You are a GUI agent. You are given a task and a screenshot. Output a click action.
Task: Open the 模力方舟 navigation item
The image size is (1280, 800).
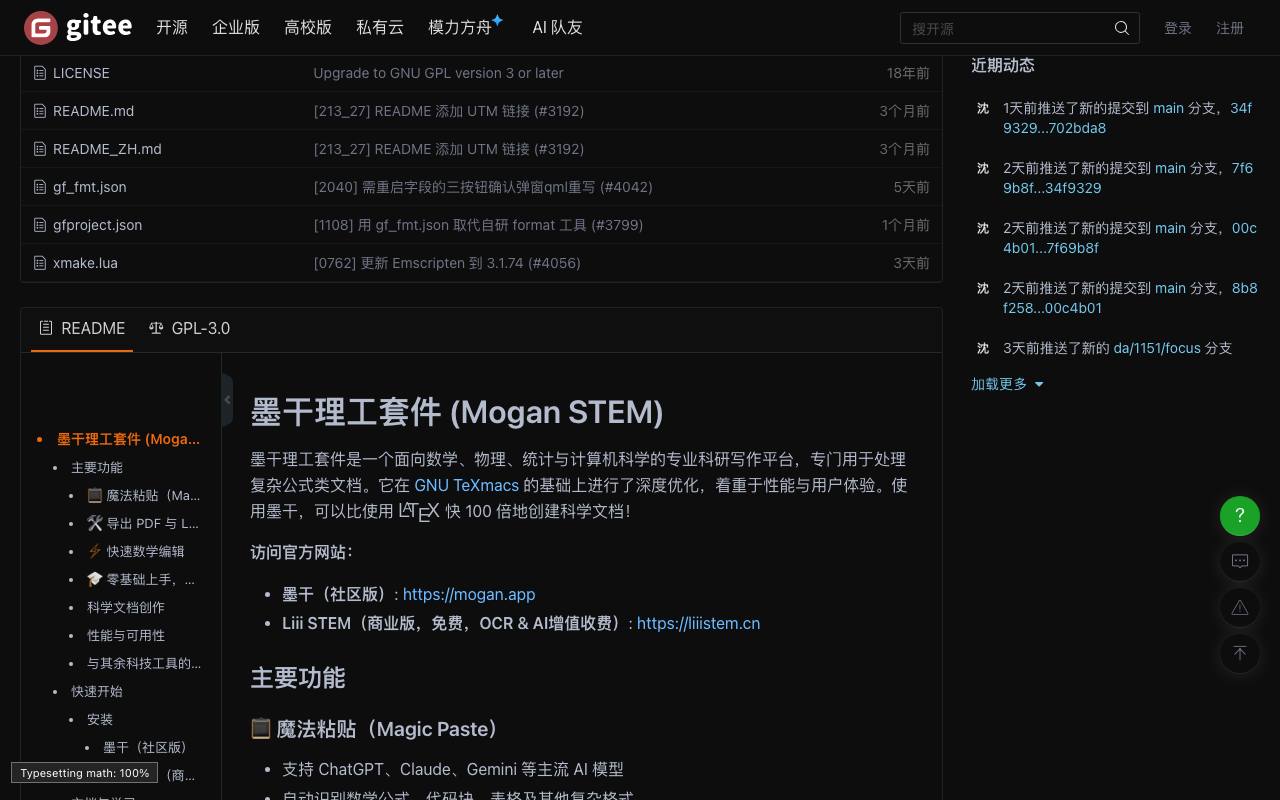coord(460,28)
